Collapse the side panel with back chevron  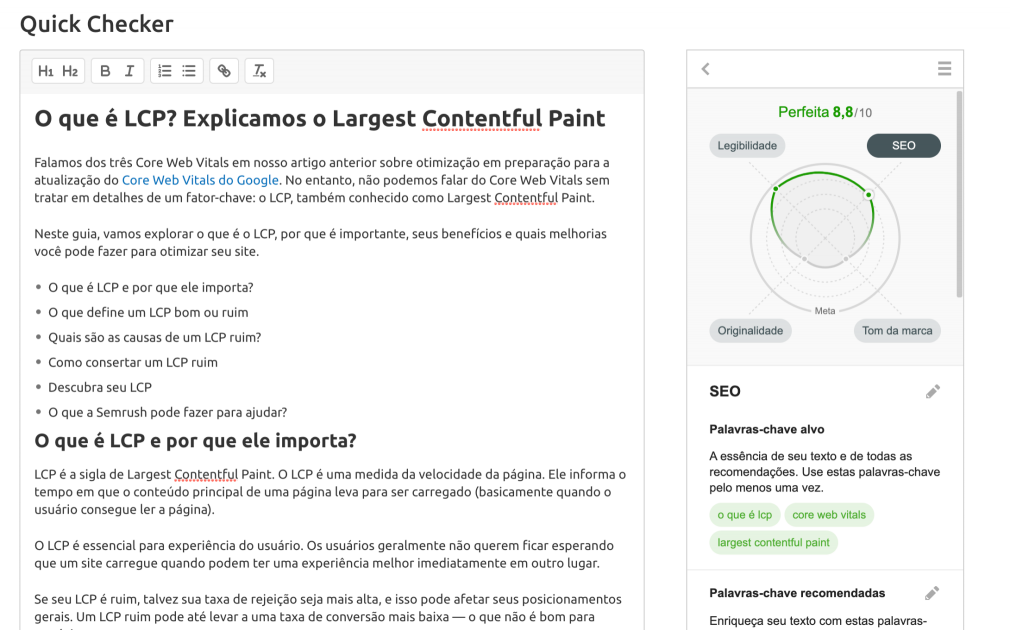pos(705,69)
